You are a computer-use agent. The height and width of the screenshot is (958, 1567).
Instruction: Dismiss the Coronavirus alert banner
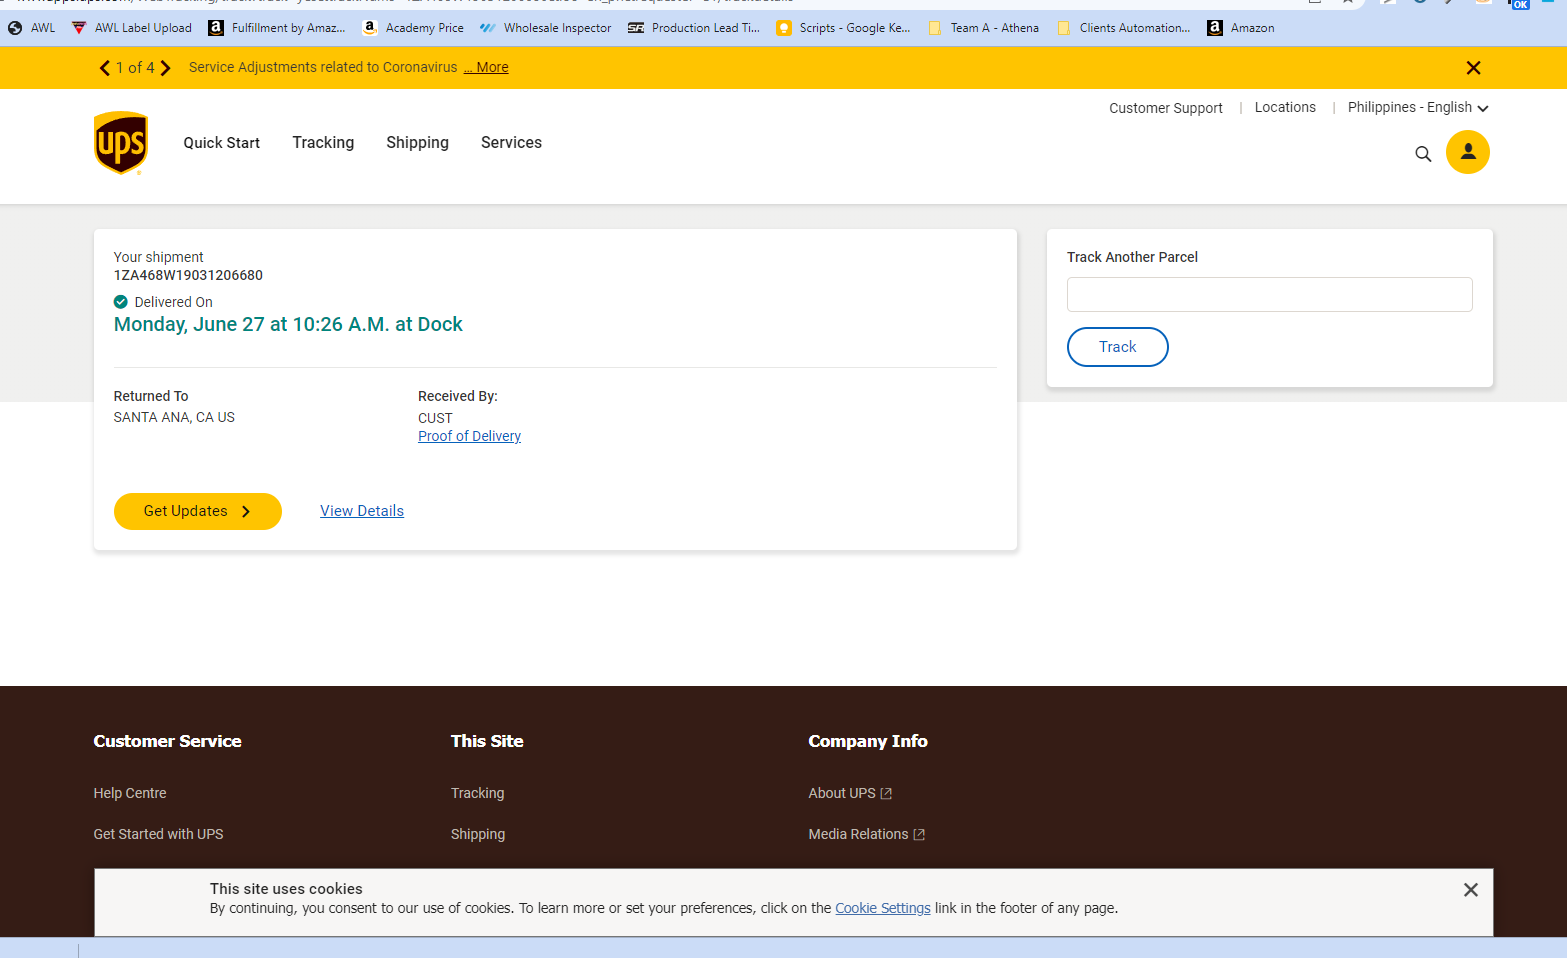tap(1473, 68)
